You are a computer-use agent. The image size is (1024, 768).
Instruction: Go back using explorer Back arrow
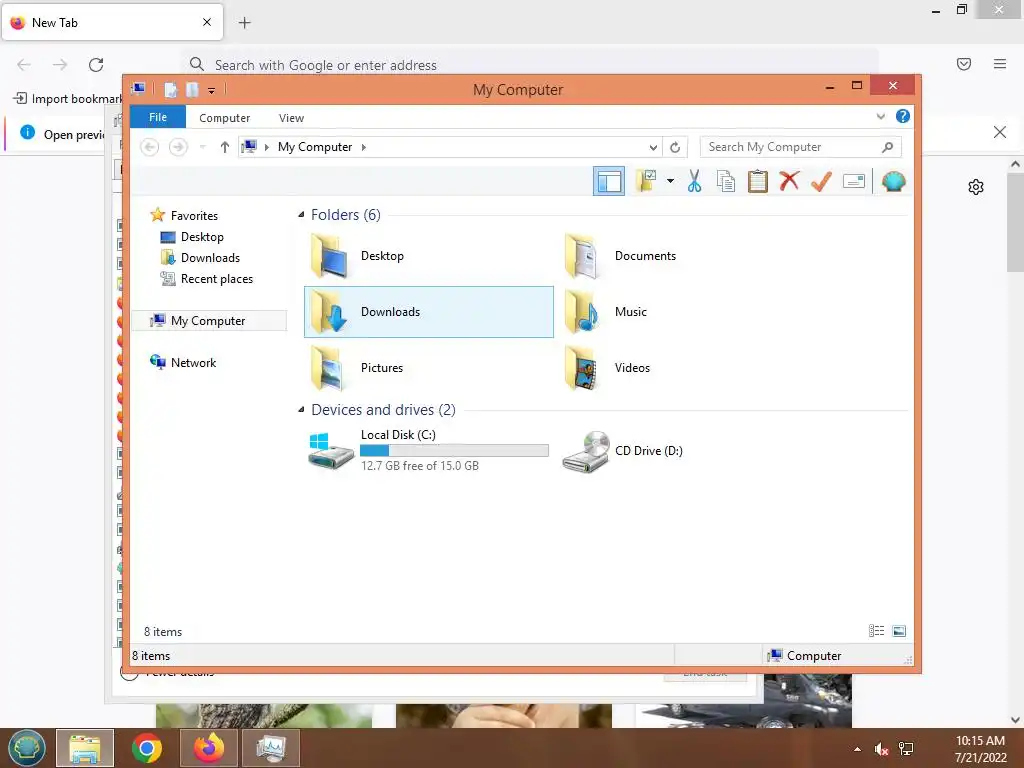tap(150, 147)
